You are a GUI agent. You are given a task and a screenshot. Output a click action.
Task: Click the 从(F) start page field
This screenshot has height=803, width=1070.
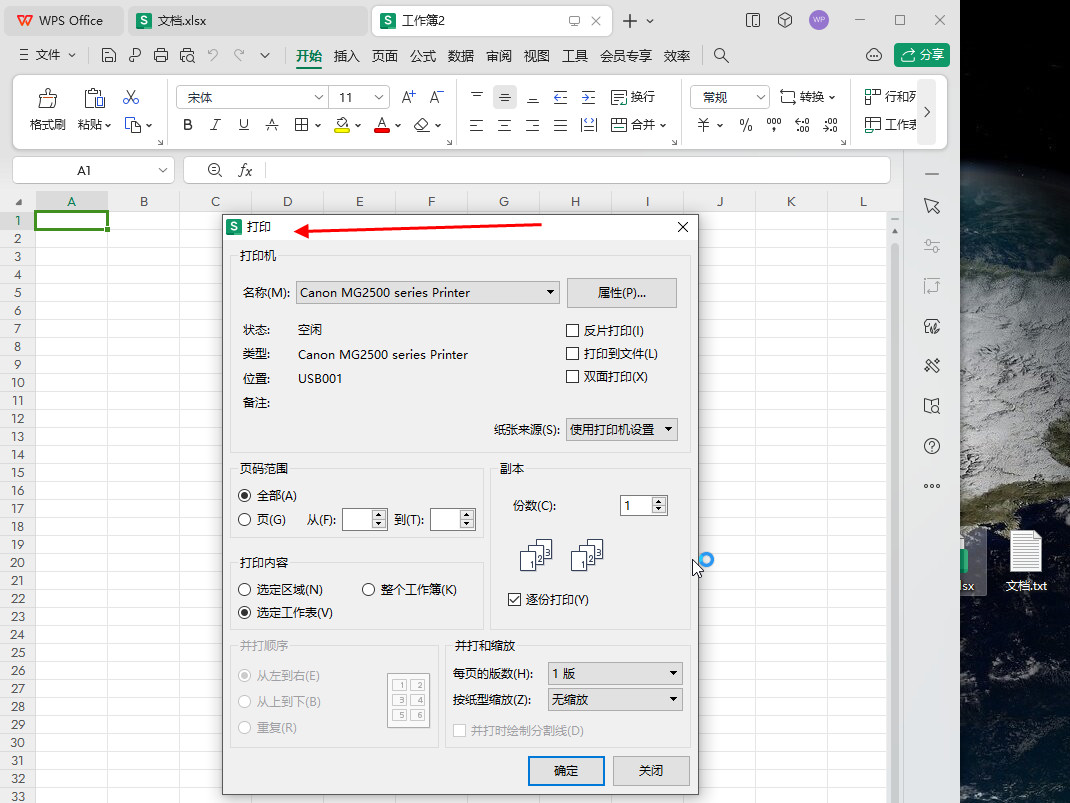pos(357,520)
